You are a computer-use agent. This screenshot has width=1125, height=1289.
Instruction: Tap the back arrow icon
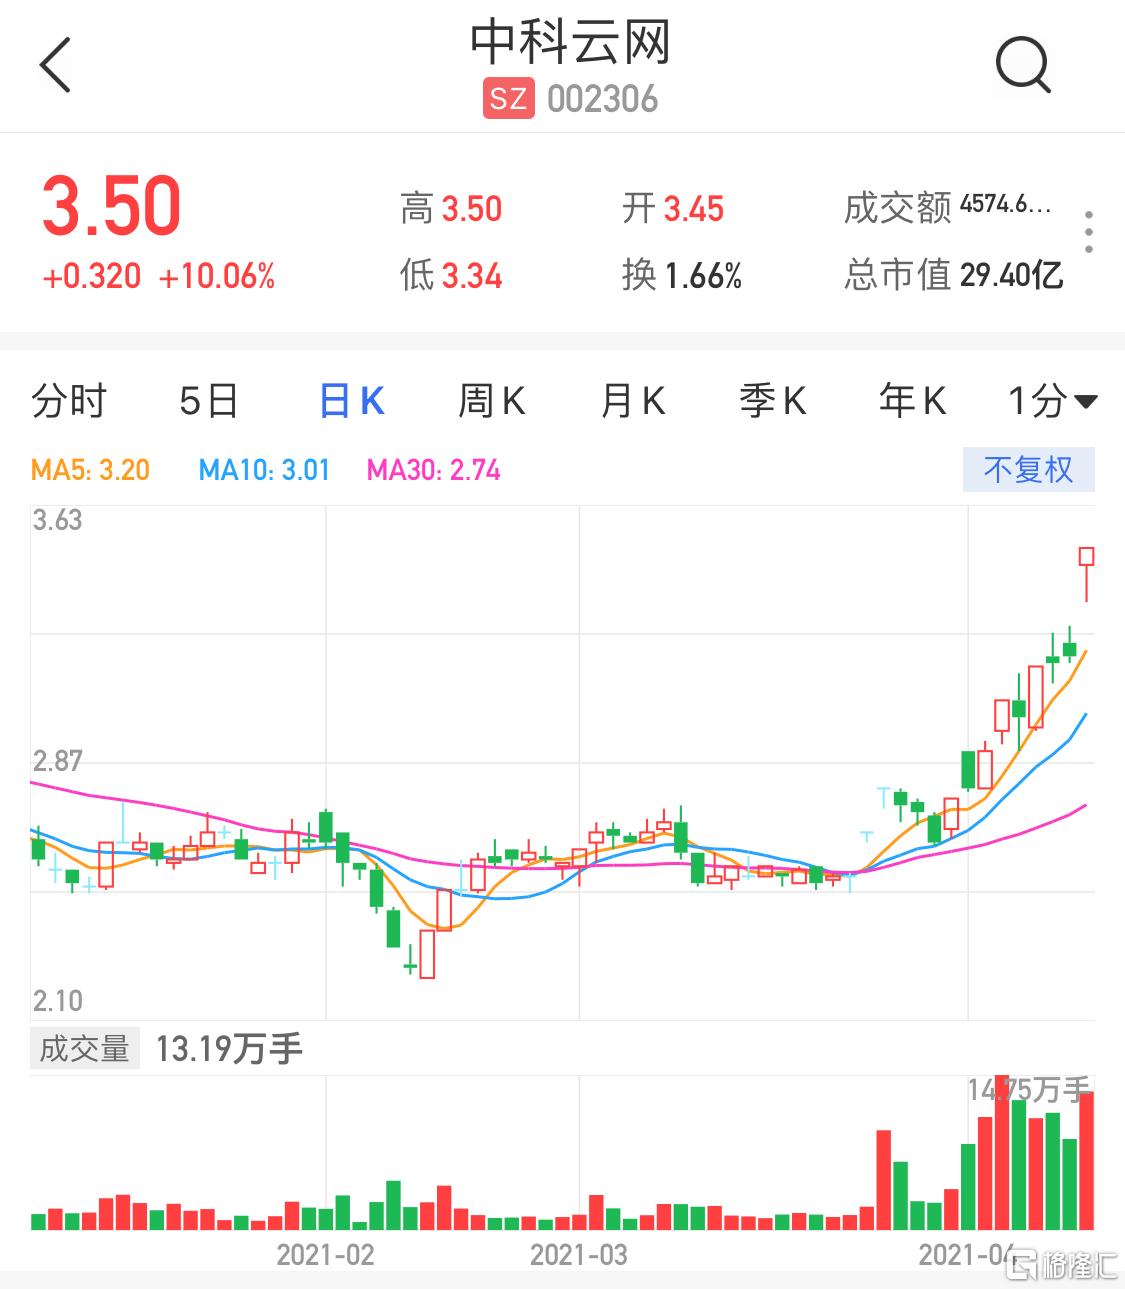[x=55, y=65]
